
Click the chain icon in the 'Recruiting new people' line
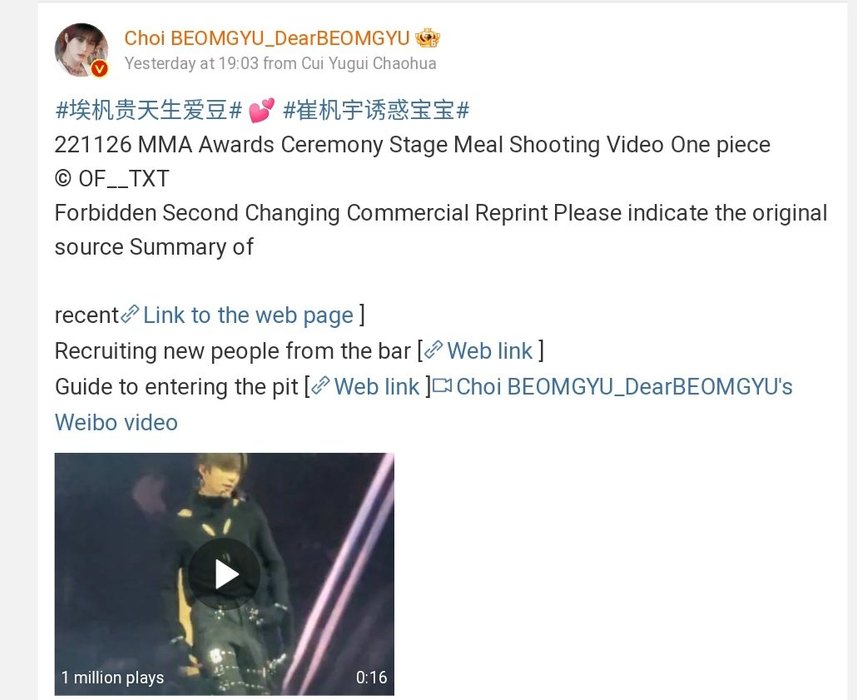(433, 350)
